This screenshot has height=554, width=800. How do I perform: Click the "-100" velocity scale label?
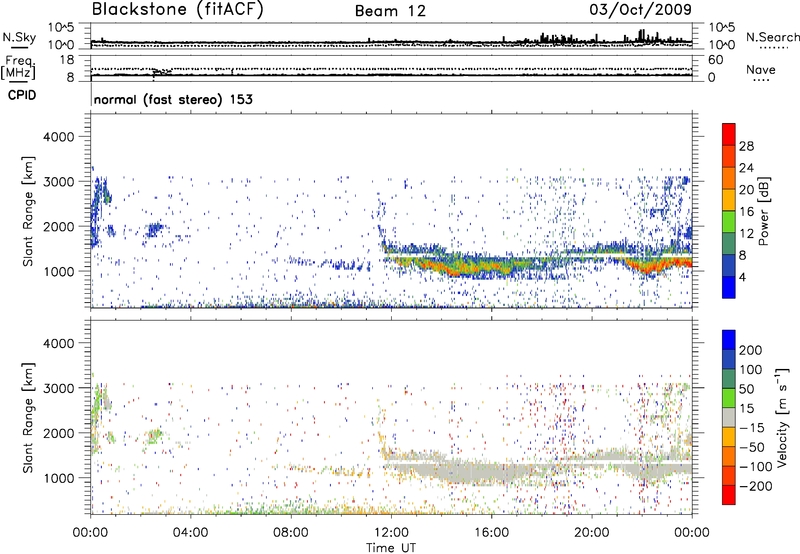[756, 467]
